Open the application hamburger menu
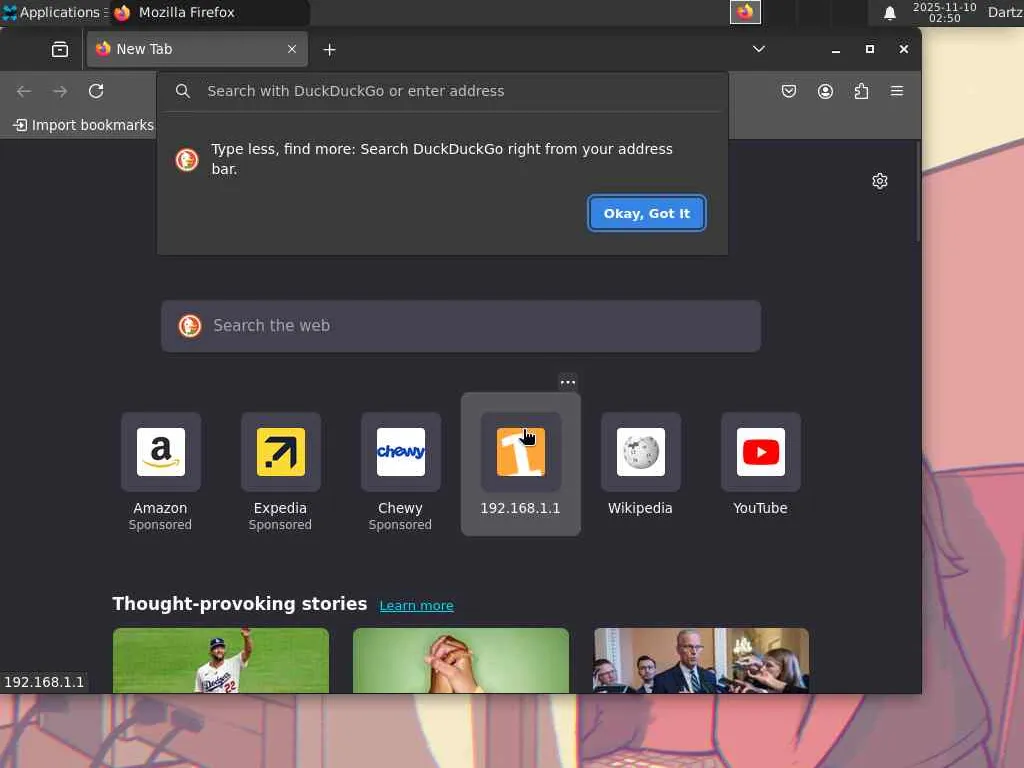 [x=897, y=91]
